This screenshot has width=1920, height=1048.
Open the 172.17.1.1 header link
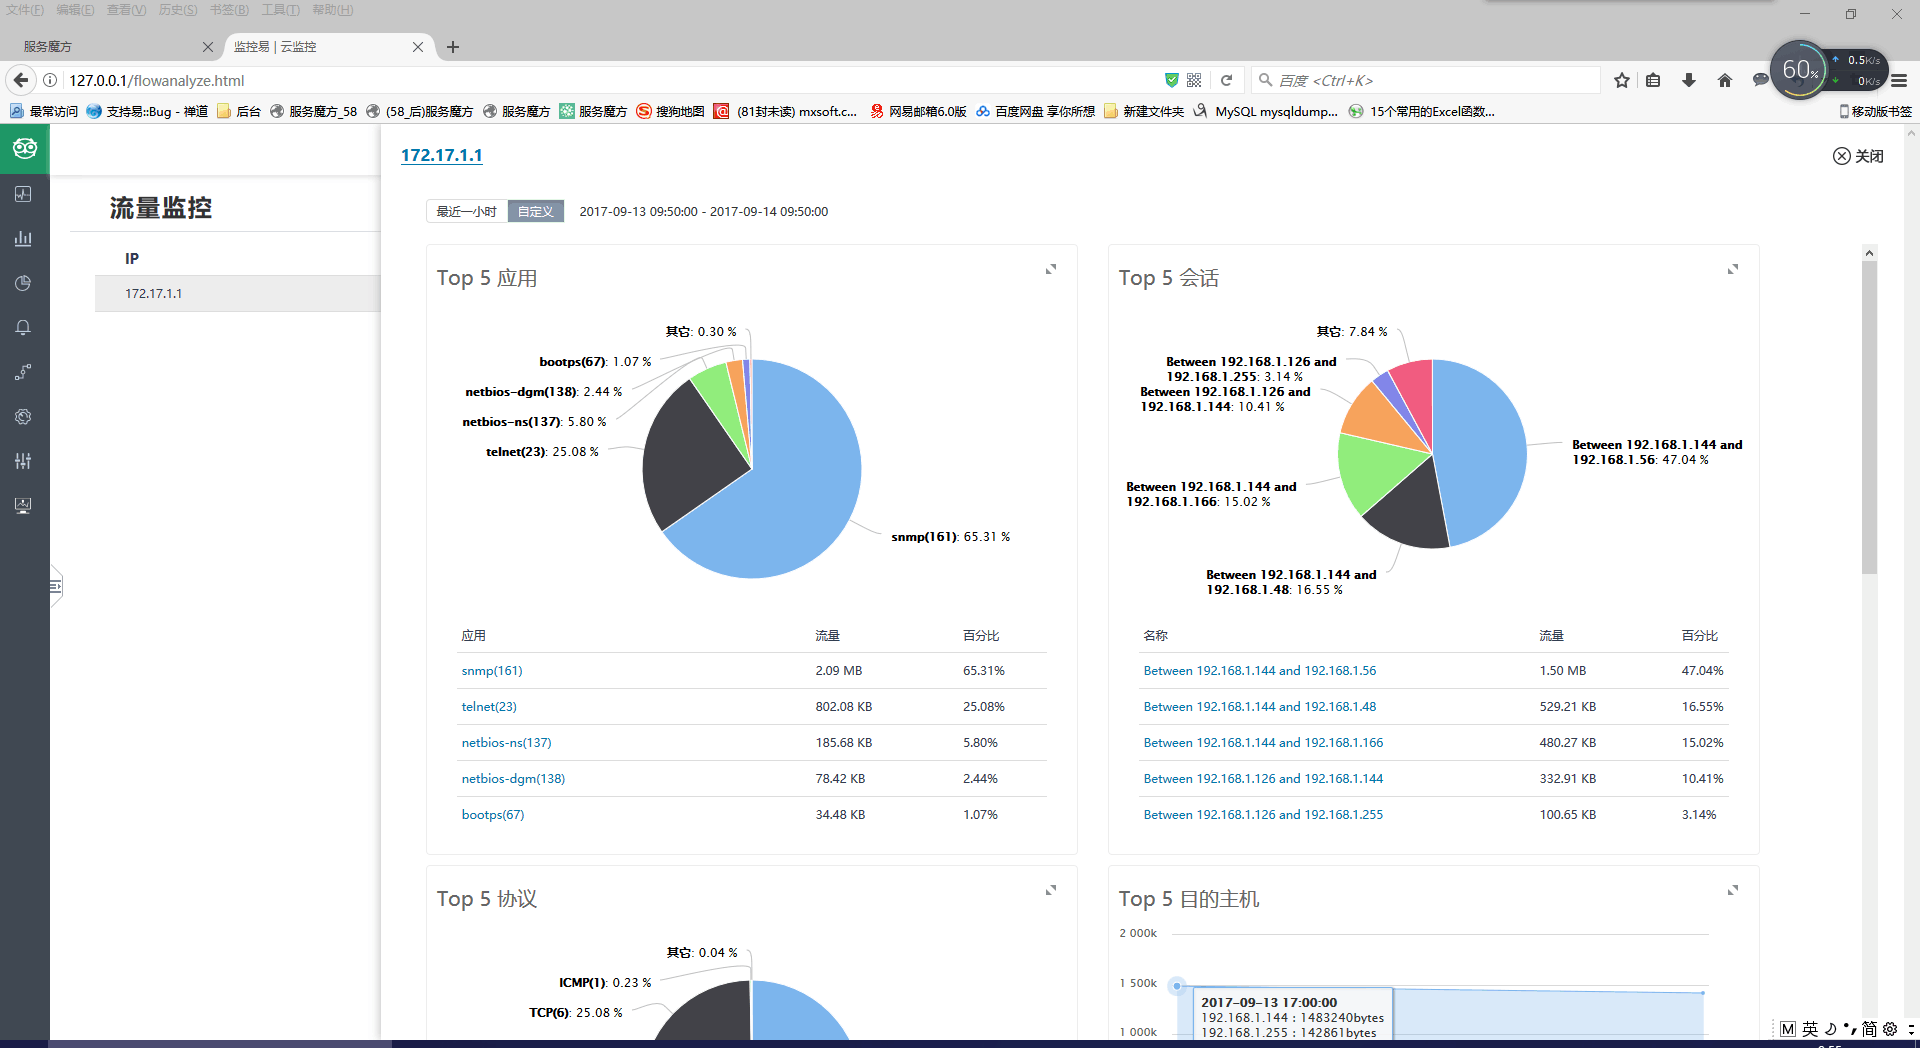pyautogui.click(x=441, y=155)
